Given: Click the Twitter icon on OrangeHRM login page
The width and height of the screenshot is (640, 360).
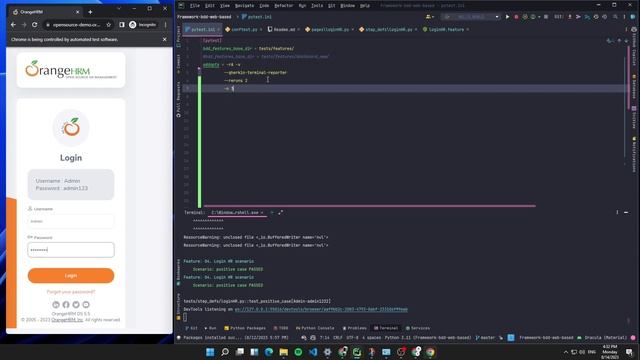Looking at the screenshot, I should coord(76,304).
